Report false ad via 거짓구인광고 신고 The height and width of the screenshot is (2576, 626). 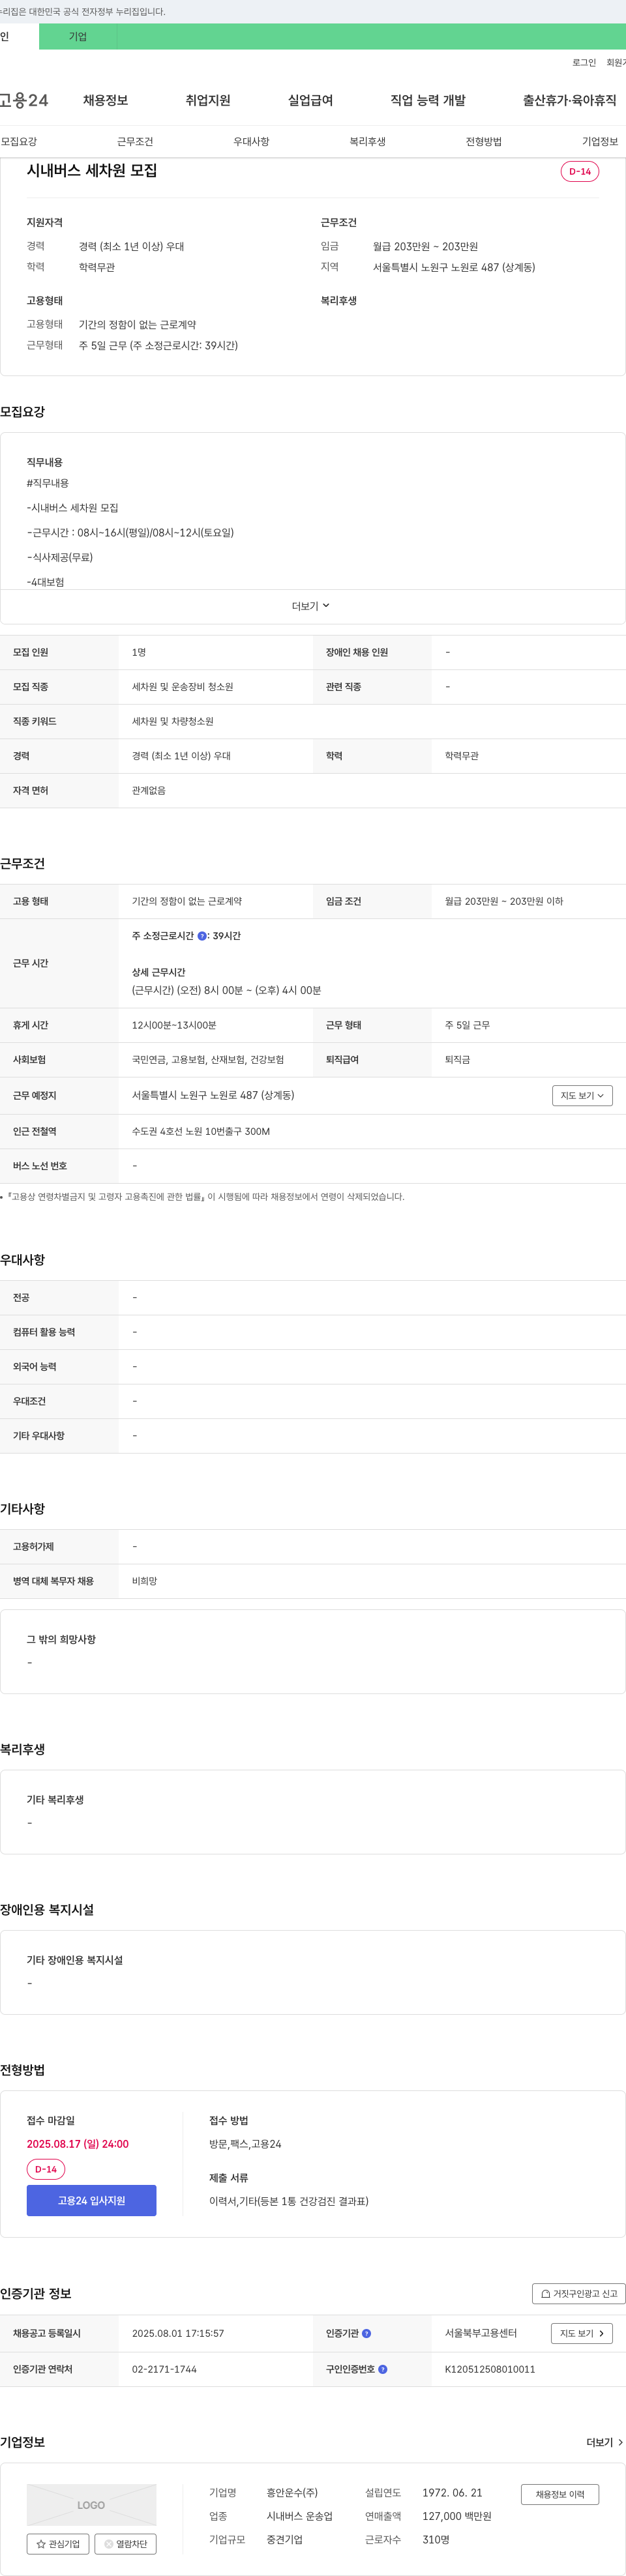(x=579, y=2293)
